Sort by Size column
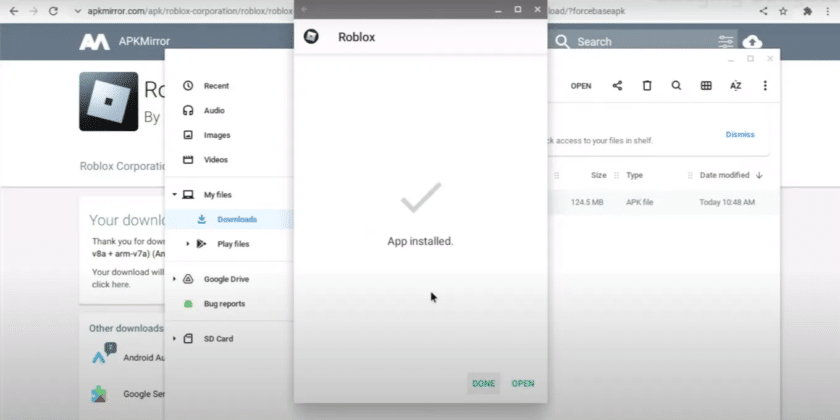The height and width of the screenshot is (420, 840). (598, 175)
